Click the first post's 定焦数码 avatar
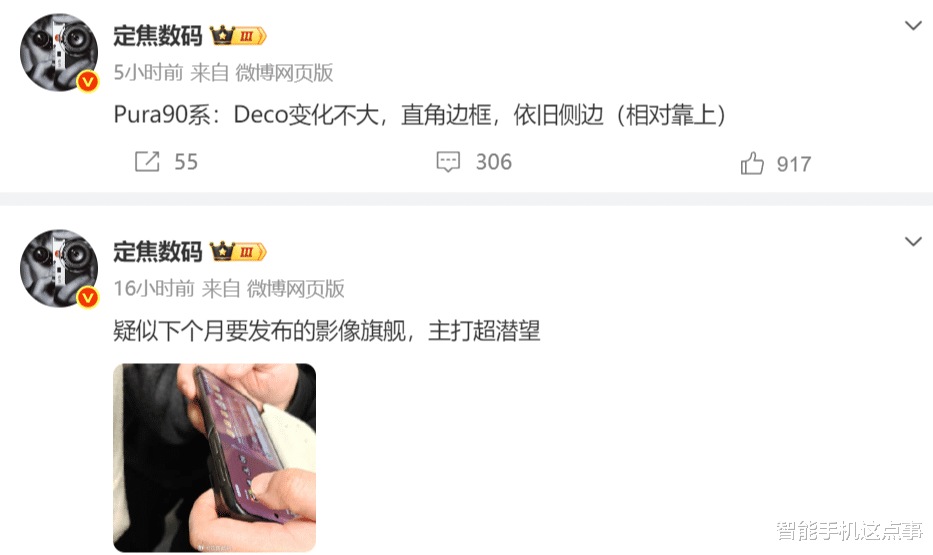The width and height of the screenshot is (933, 555). (59, 52)
